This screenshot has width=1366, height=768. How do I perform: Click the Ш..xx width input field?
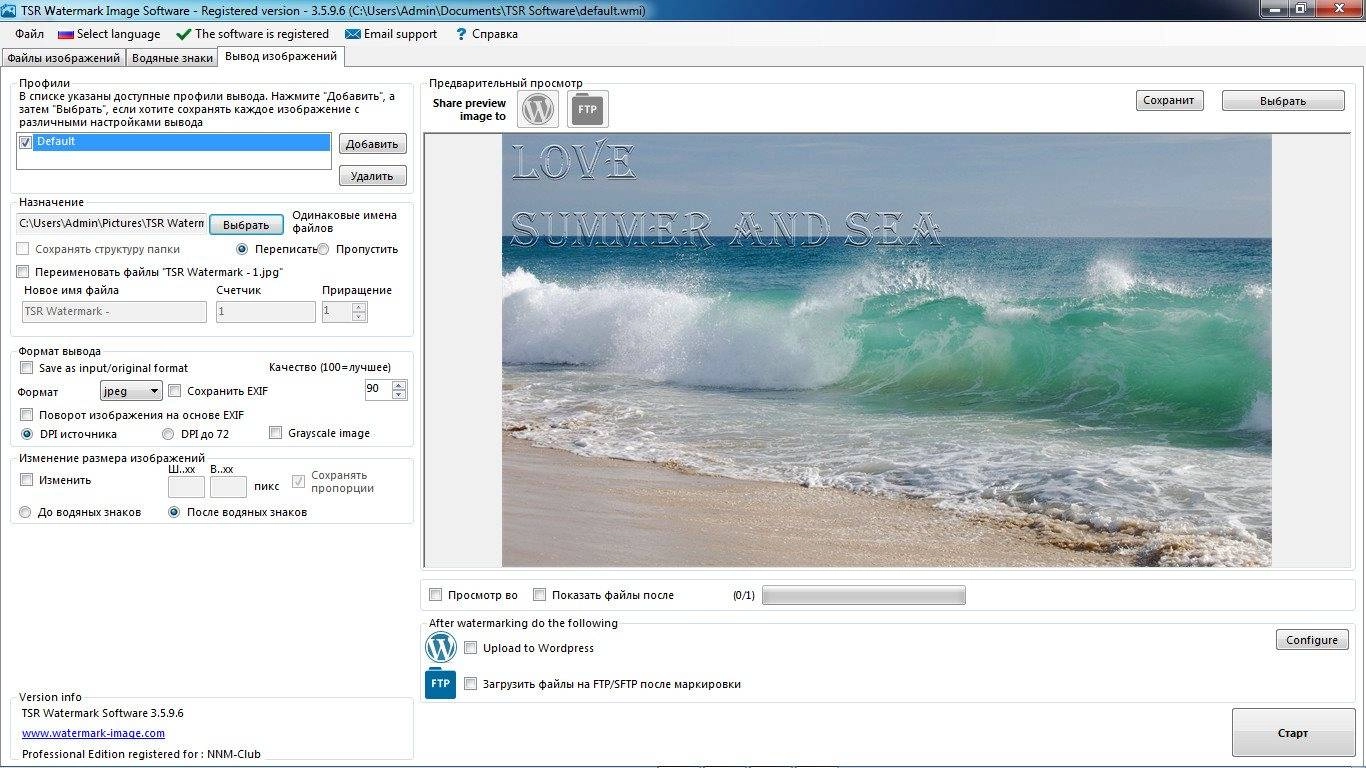click(x=186, y=487)
